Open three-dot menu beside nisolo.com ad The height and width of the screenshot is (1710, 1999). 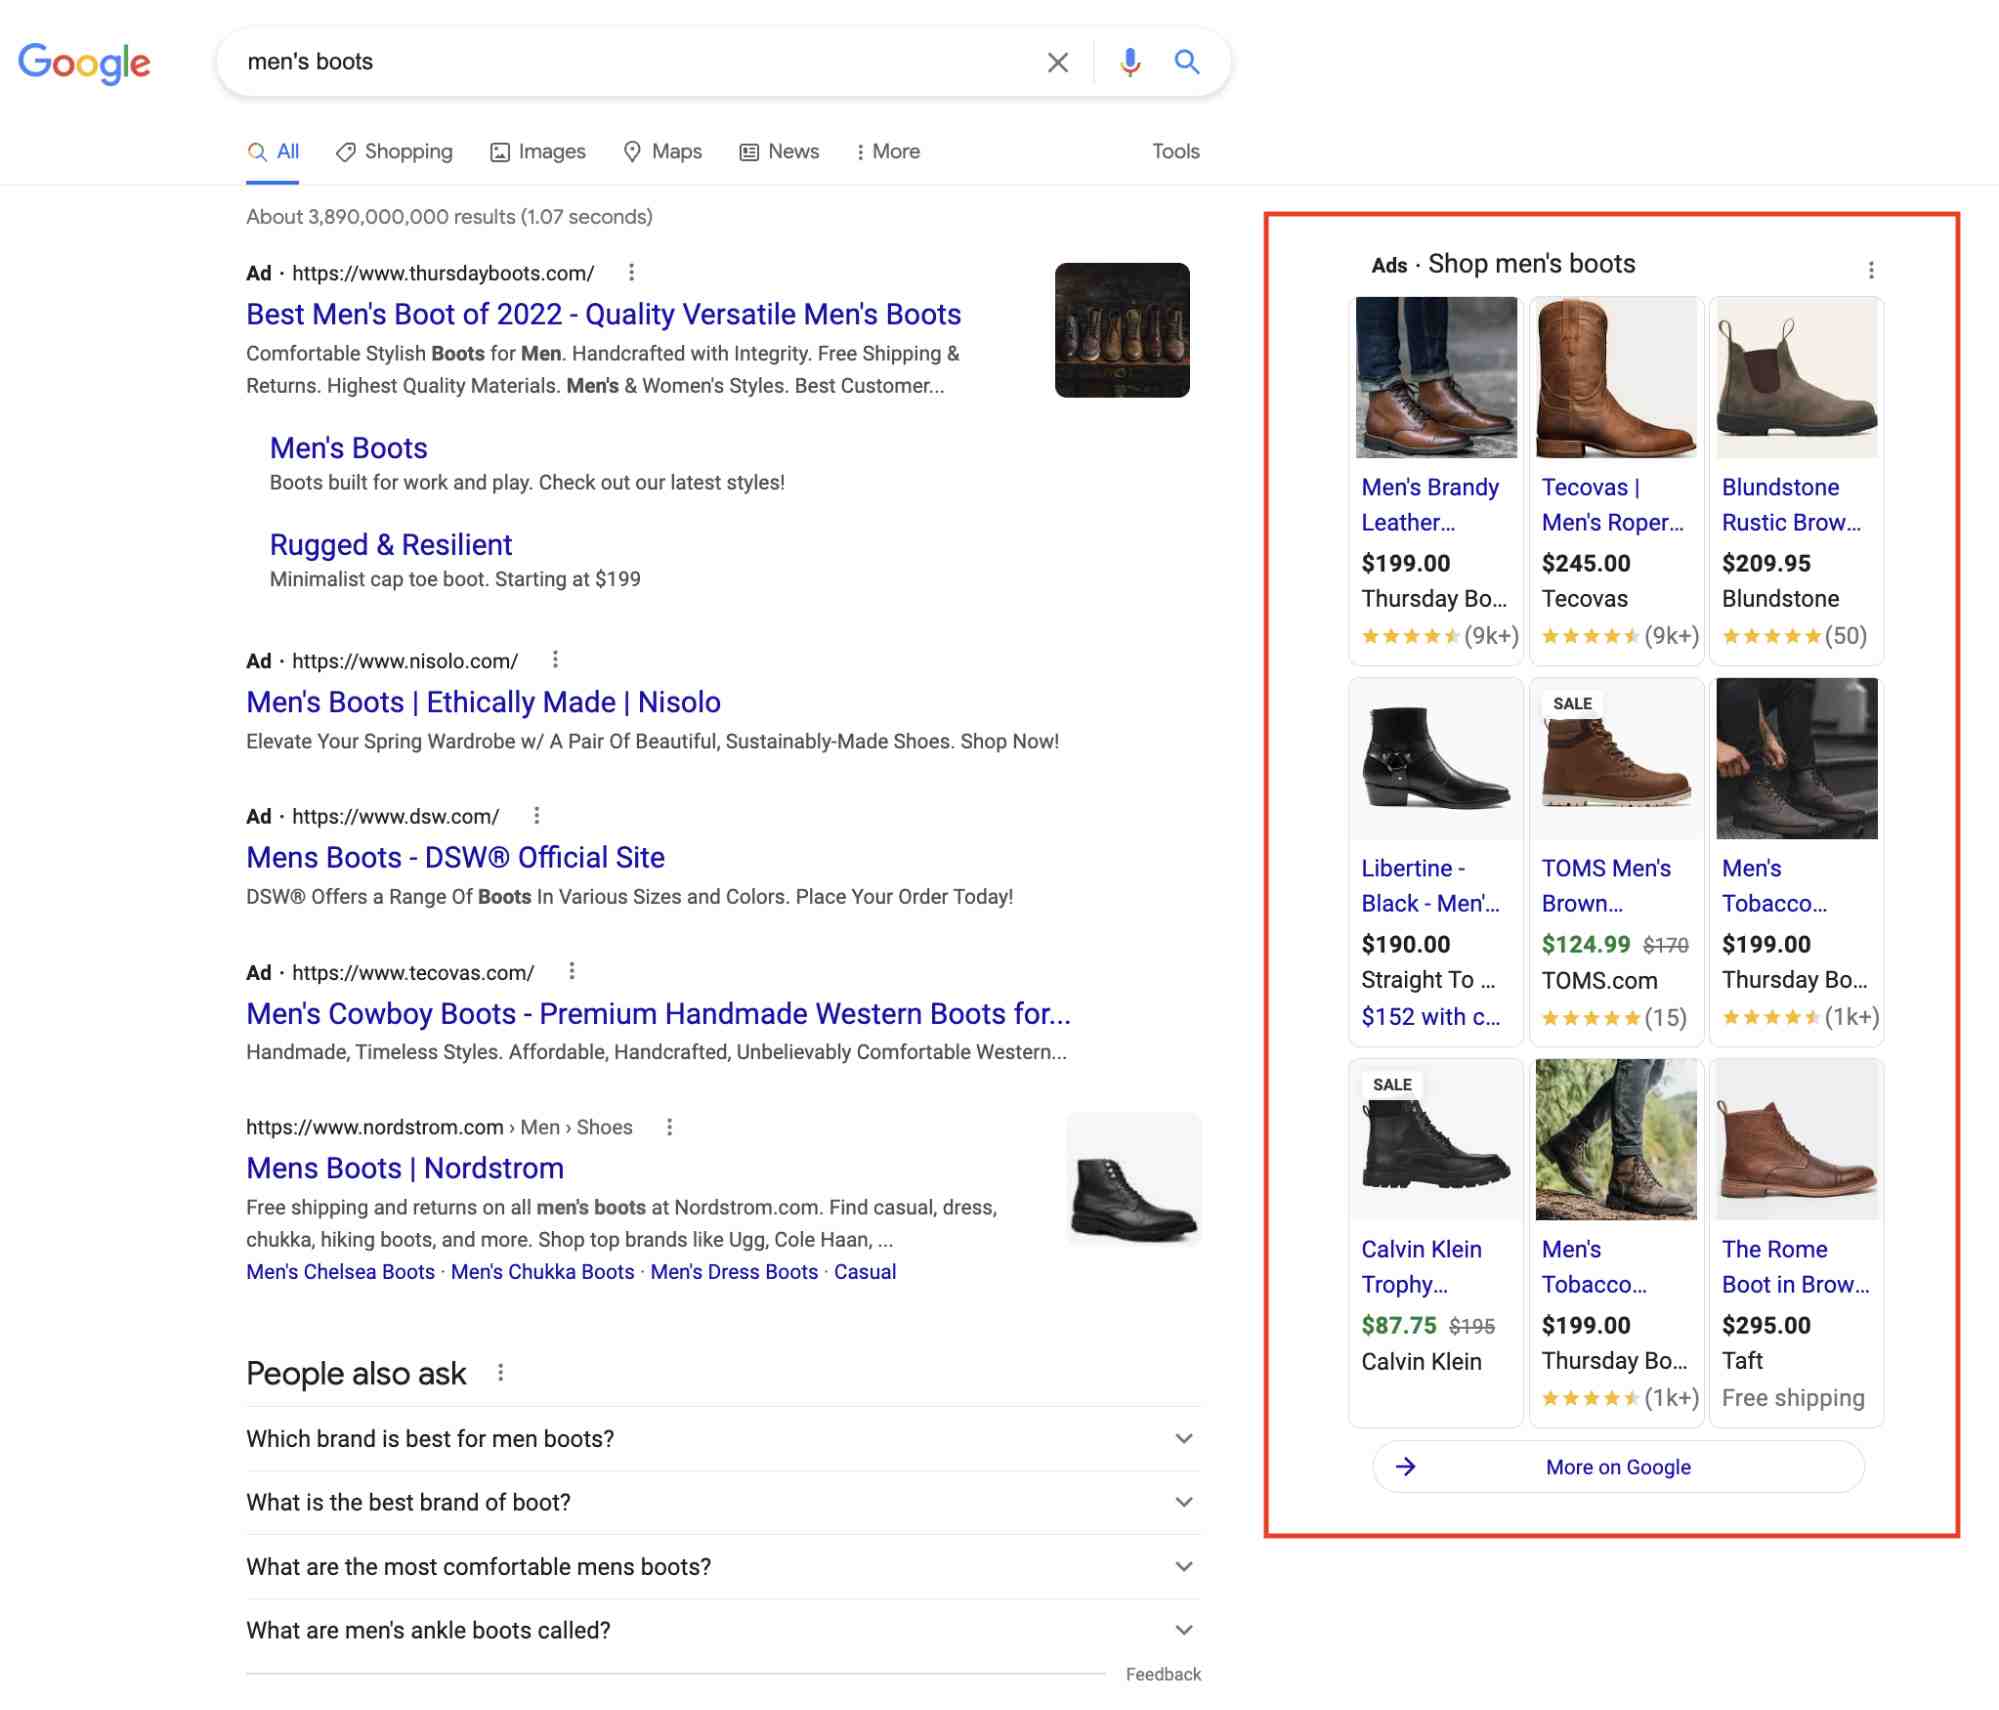(x=555, y=659)
